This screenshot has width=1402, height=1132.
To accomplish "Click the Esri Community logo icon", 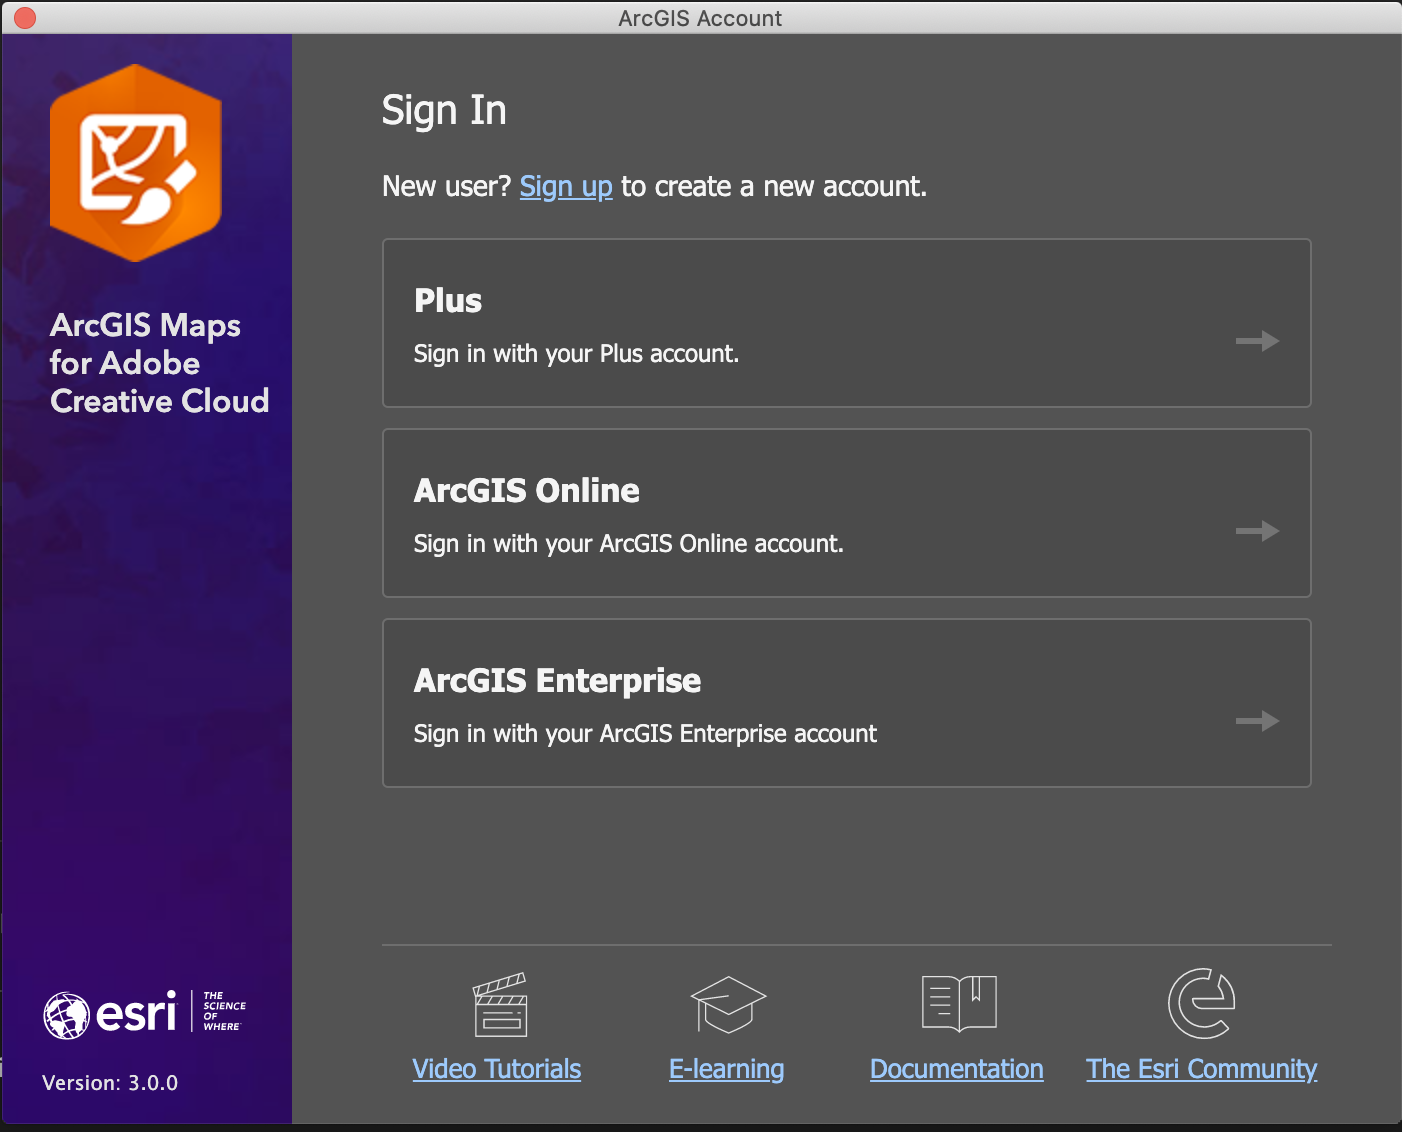I will click(1201, 1003).
